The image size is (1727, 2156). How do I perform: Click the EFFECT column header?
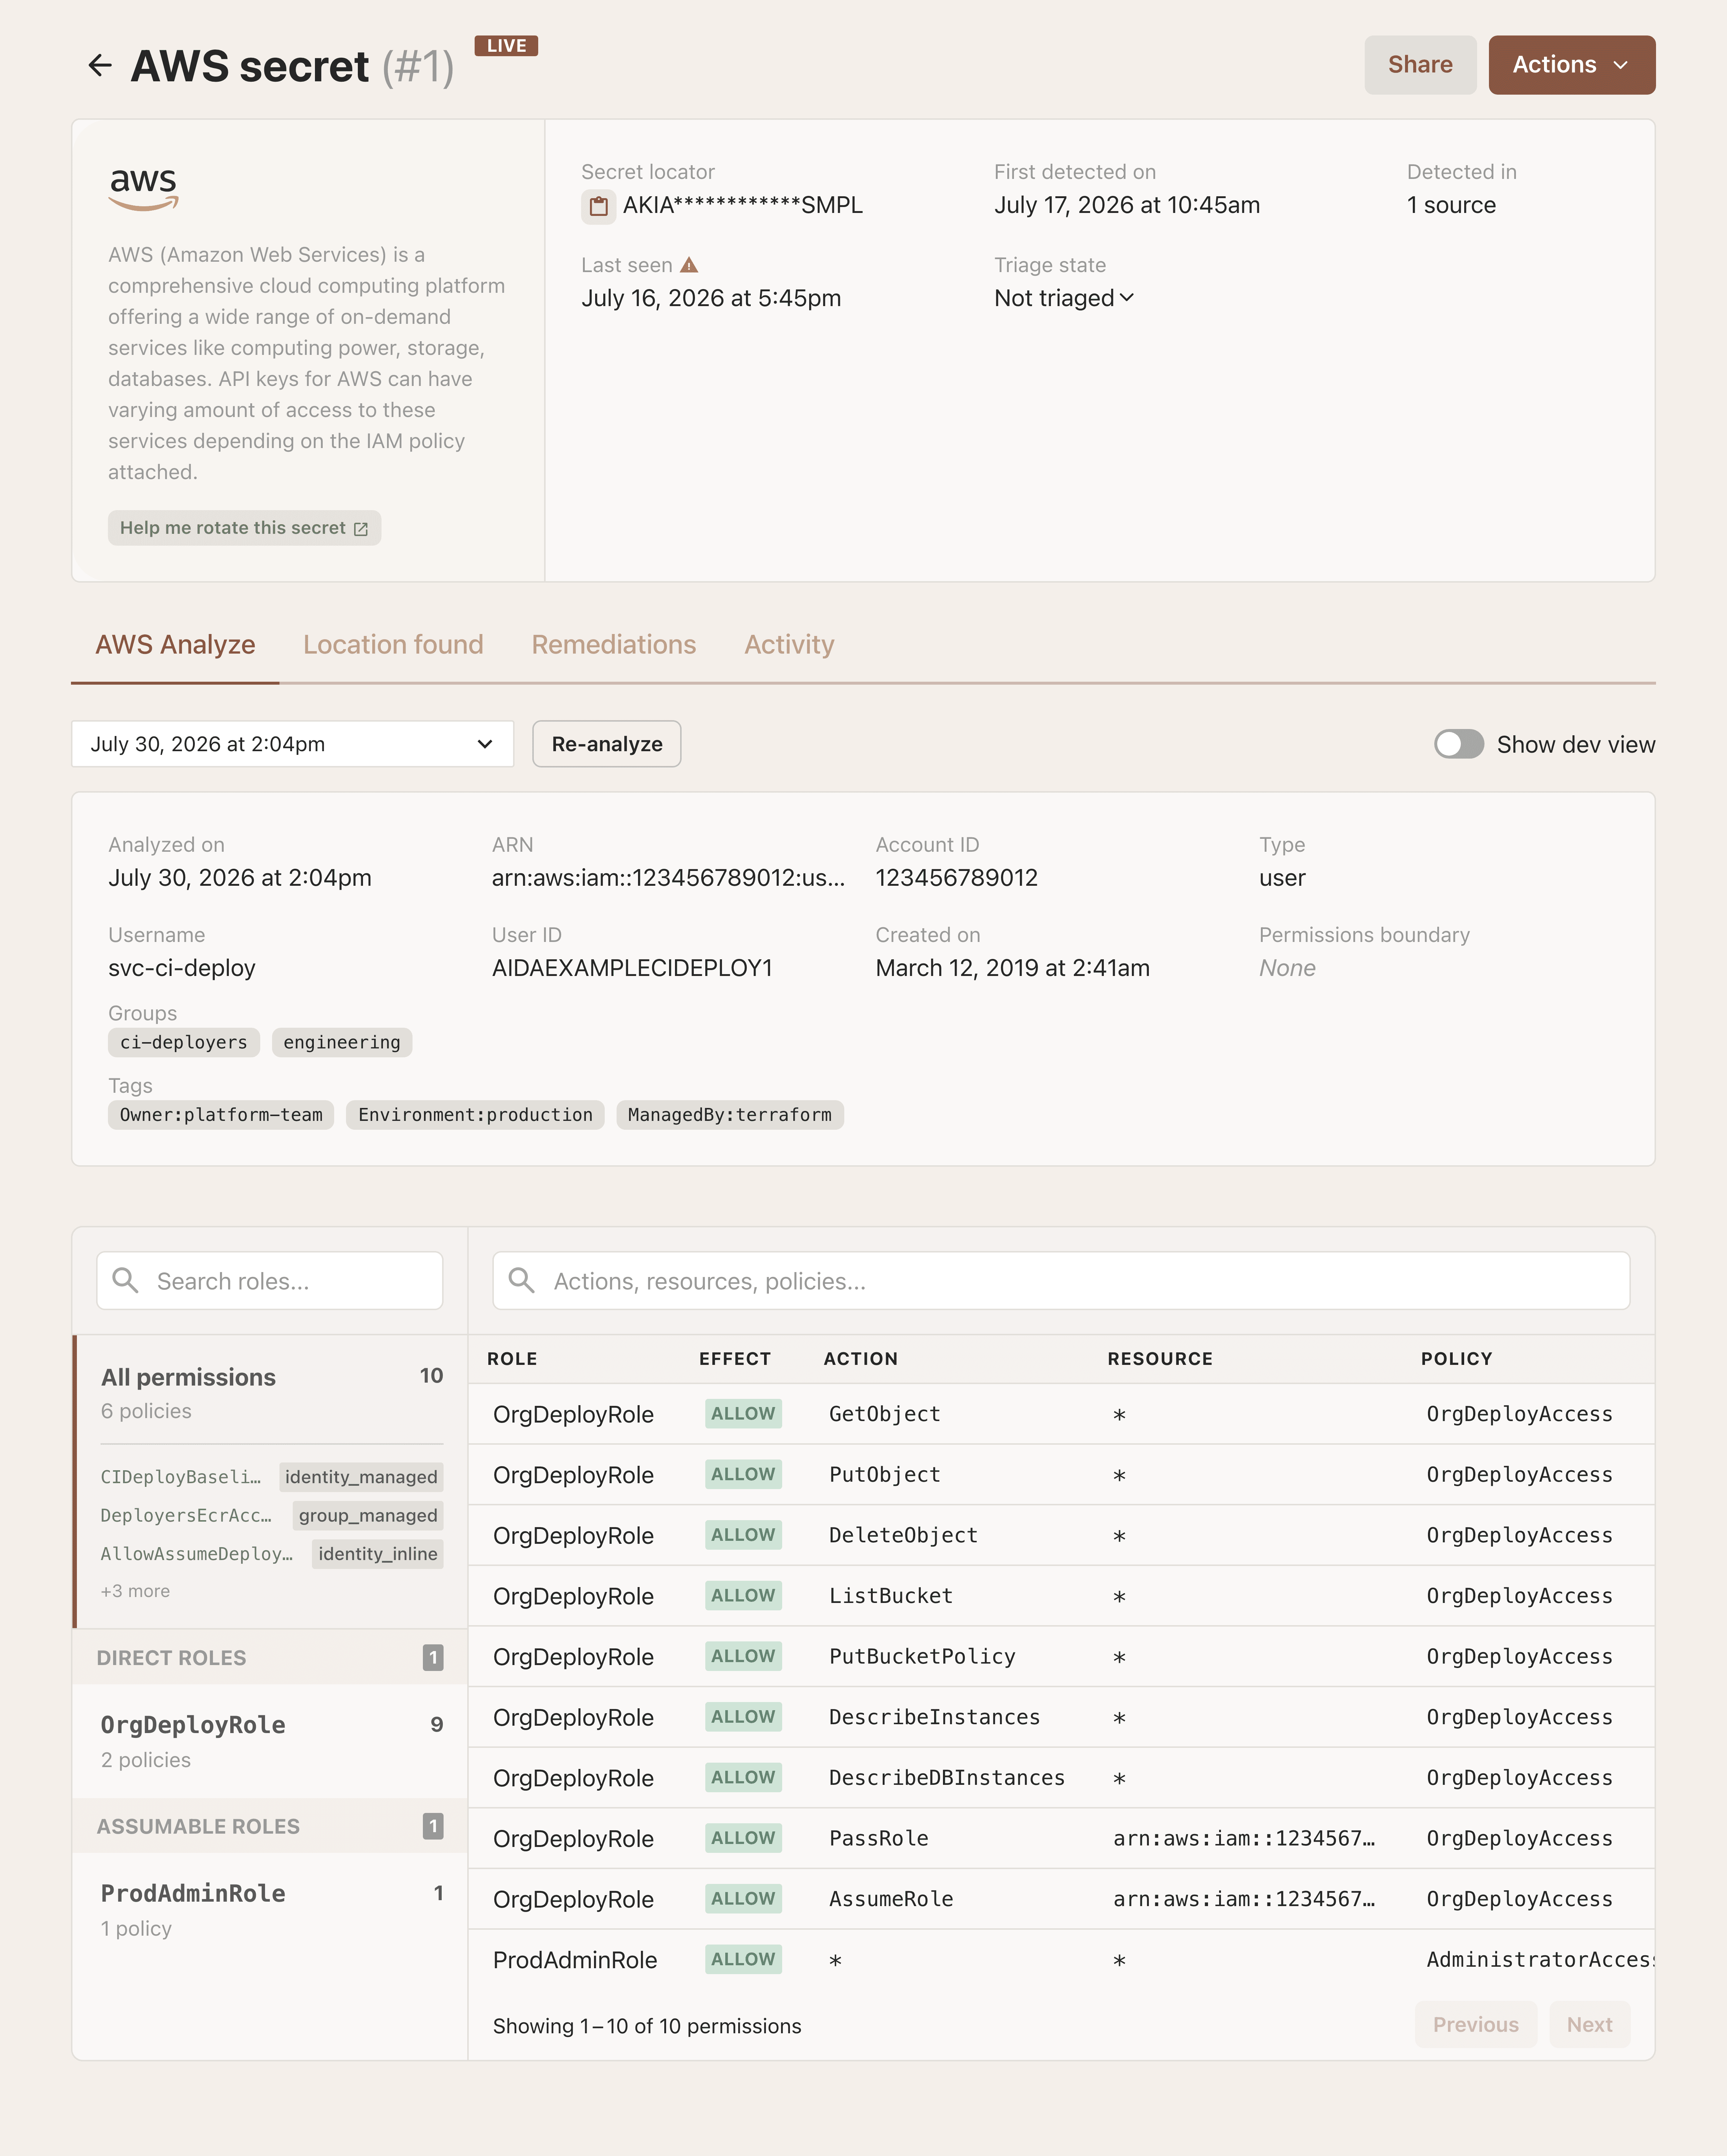735,1359
